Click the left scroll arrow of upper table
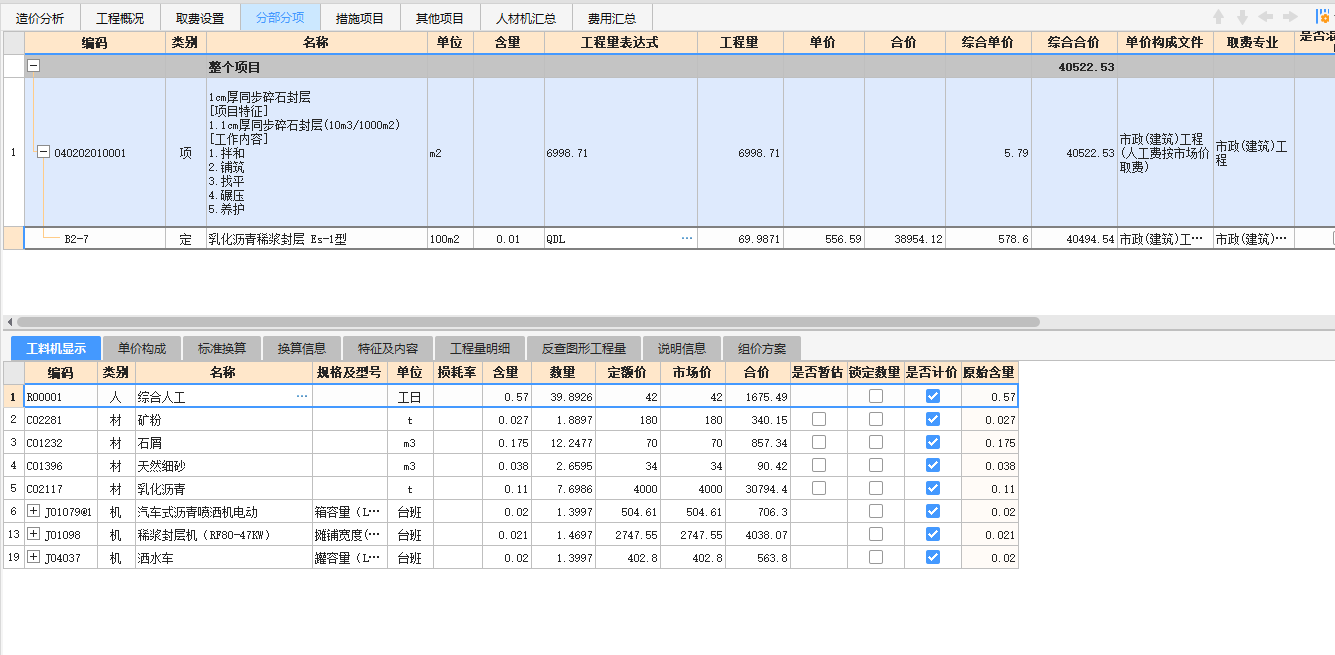Image resolution: width=1335 pixels, height=655 pixels. click(9, 322)
